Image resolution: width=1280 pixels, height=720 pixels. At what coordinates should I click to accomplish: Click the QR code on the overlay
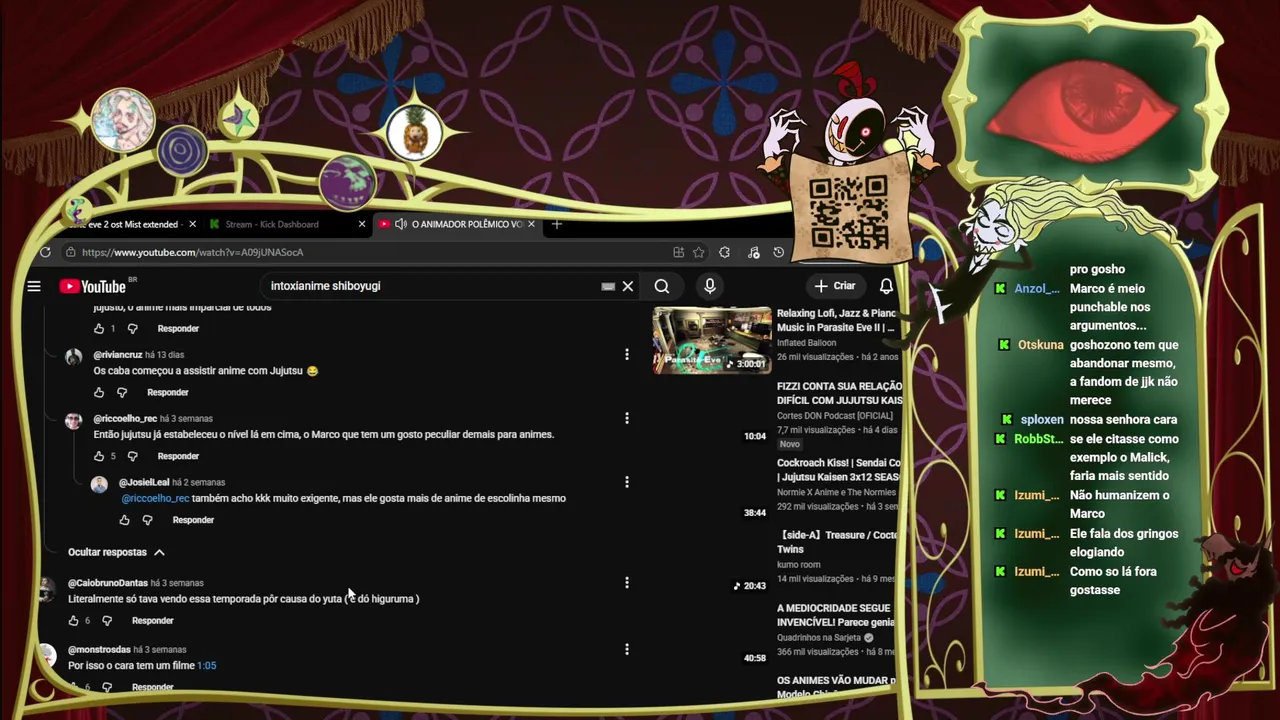tap(848, 212)
